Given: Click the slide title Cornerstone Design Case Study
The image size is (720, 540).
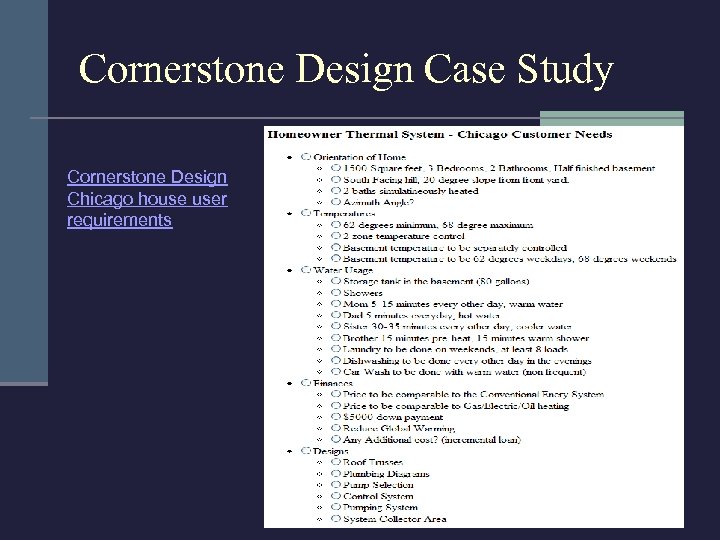Looking at the screenshot, I should click(346, 69).
